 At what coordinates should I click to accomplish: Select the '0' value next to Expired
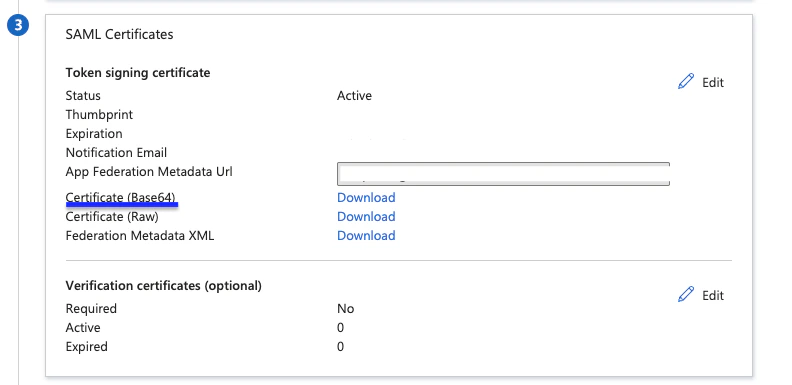(x=340, y=347)
